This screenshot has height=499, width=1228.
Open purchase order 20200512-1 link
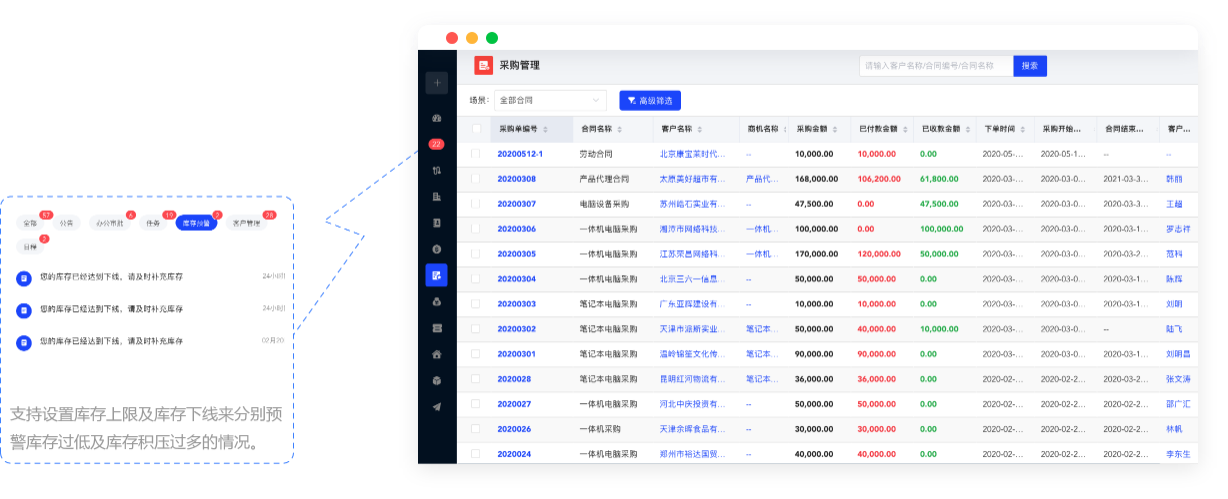[520, 154]
